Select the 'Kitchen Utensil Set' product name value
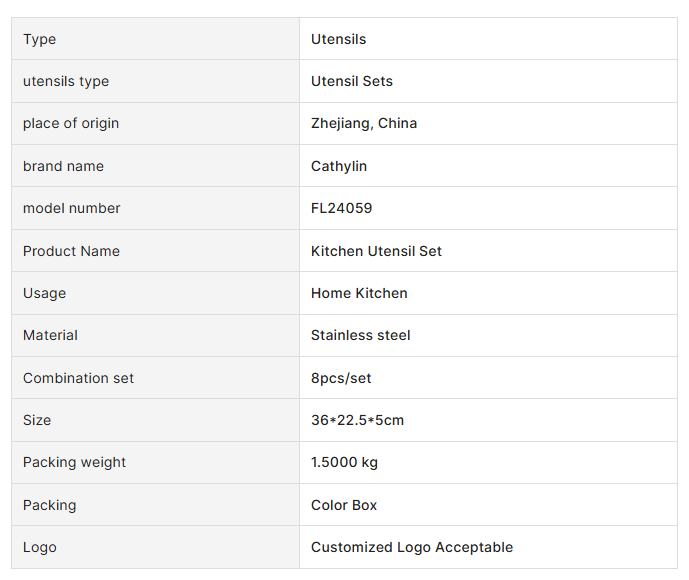Viewport: 689px width, 580px height. click(376, 251)
